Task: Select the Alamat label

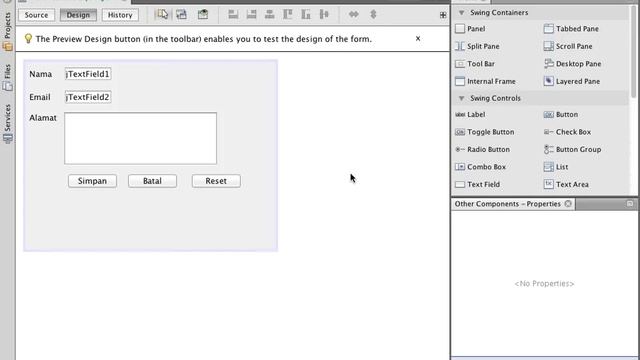Action: pyautogui.click(x=43, y=118)
